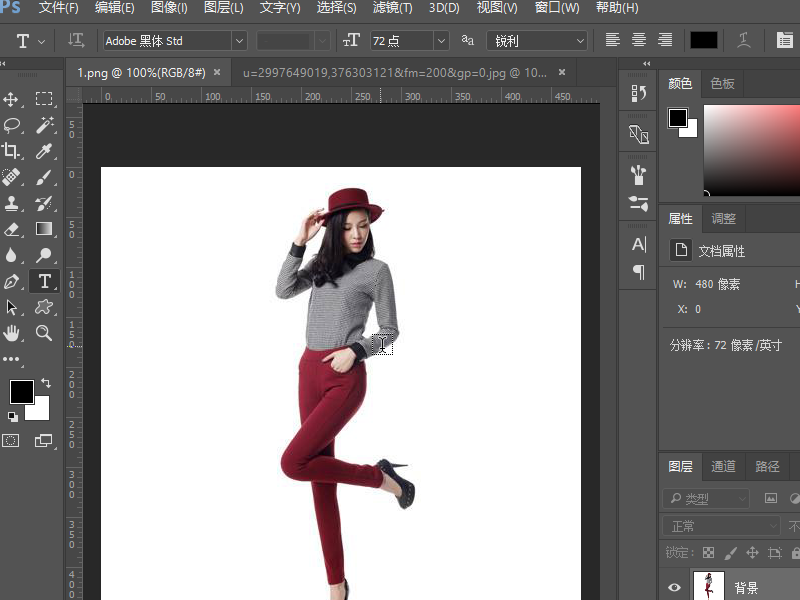Screen dimensions: 800x600
Task: Select the Lasso tool
Action: (11, 125)
